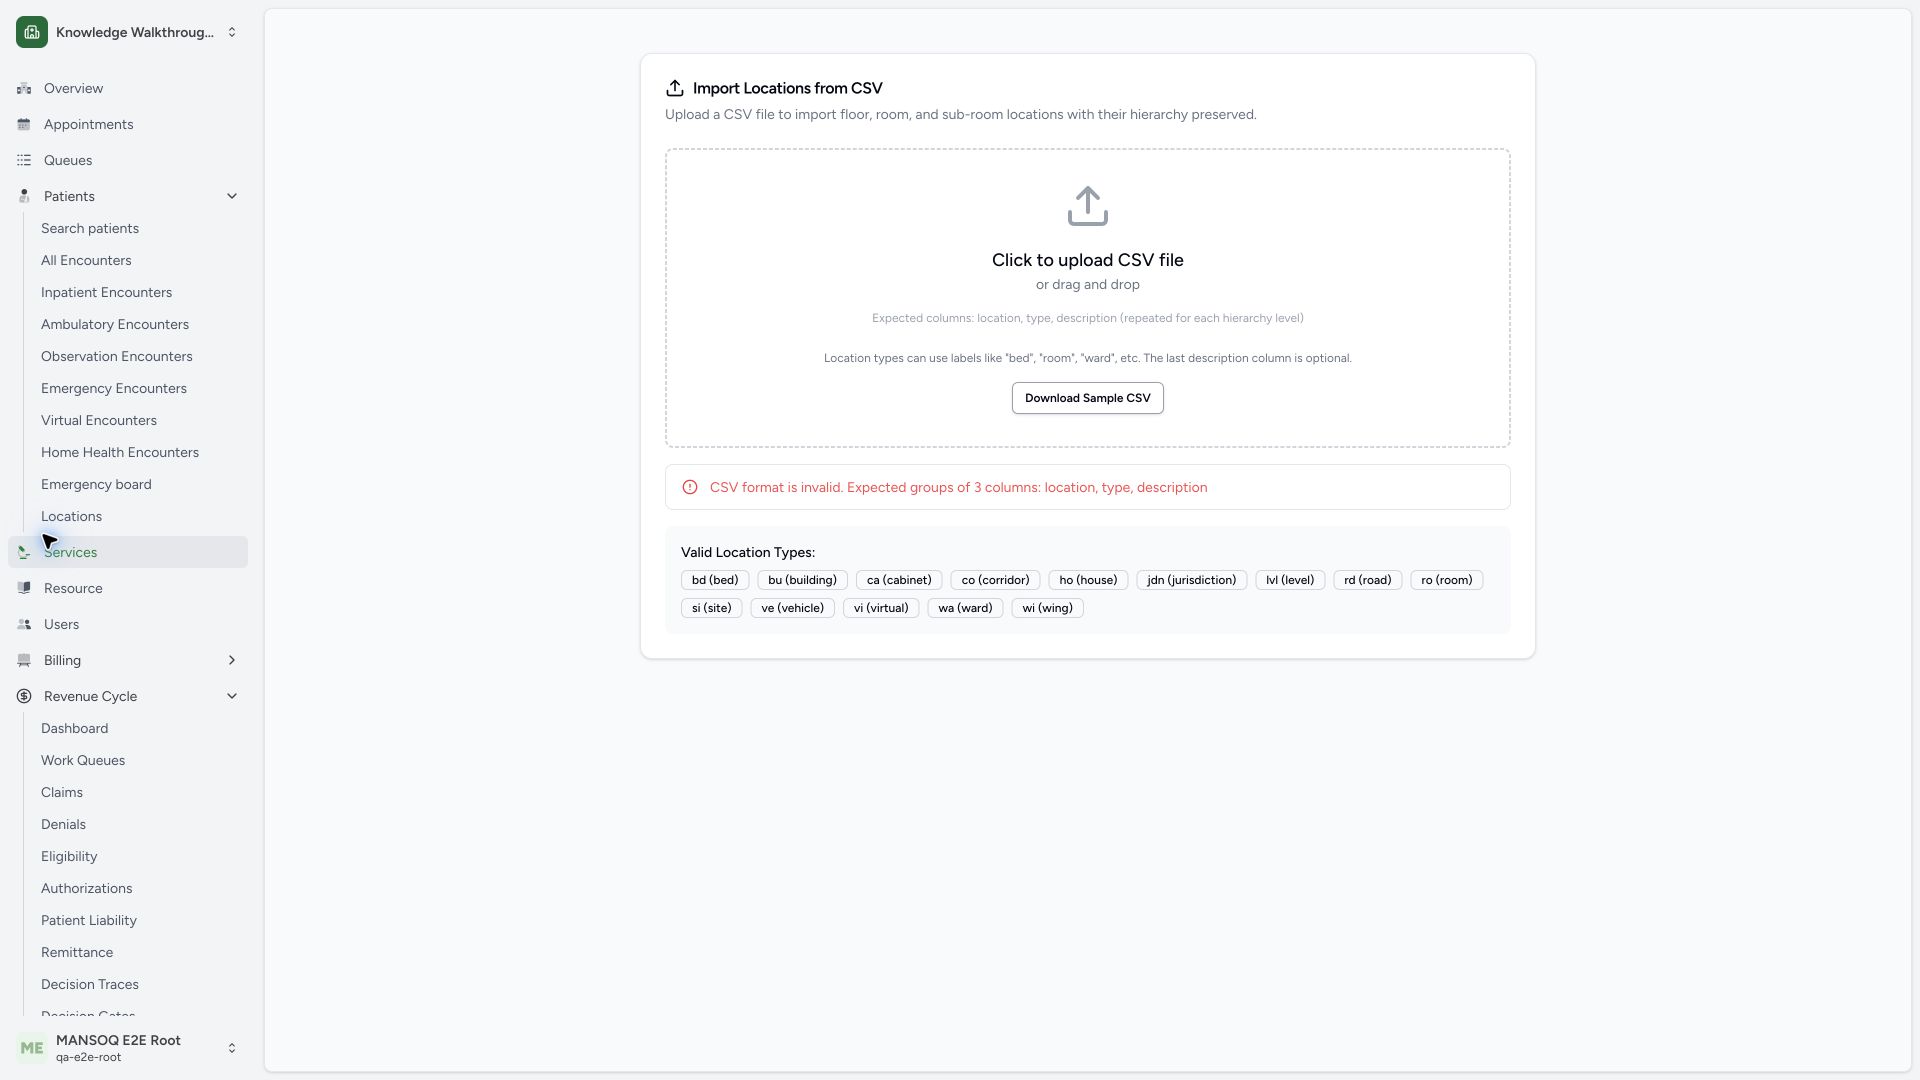Open Work Queues
This screenshot has height=1080, width=1920.
coord(83,760)
